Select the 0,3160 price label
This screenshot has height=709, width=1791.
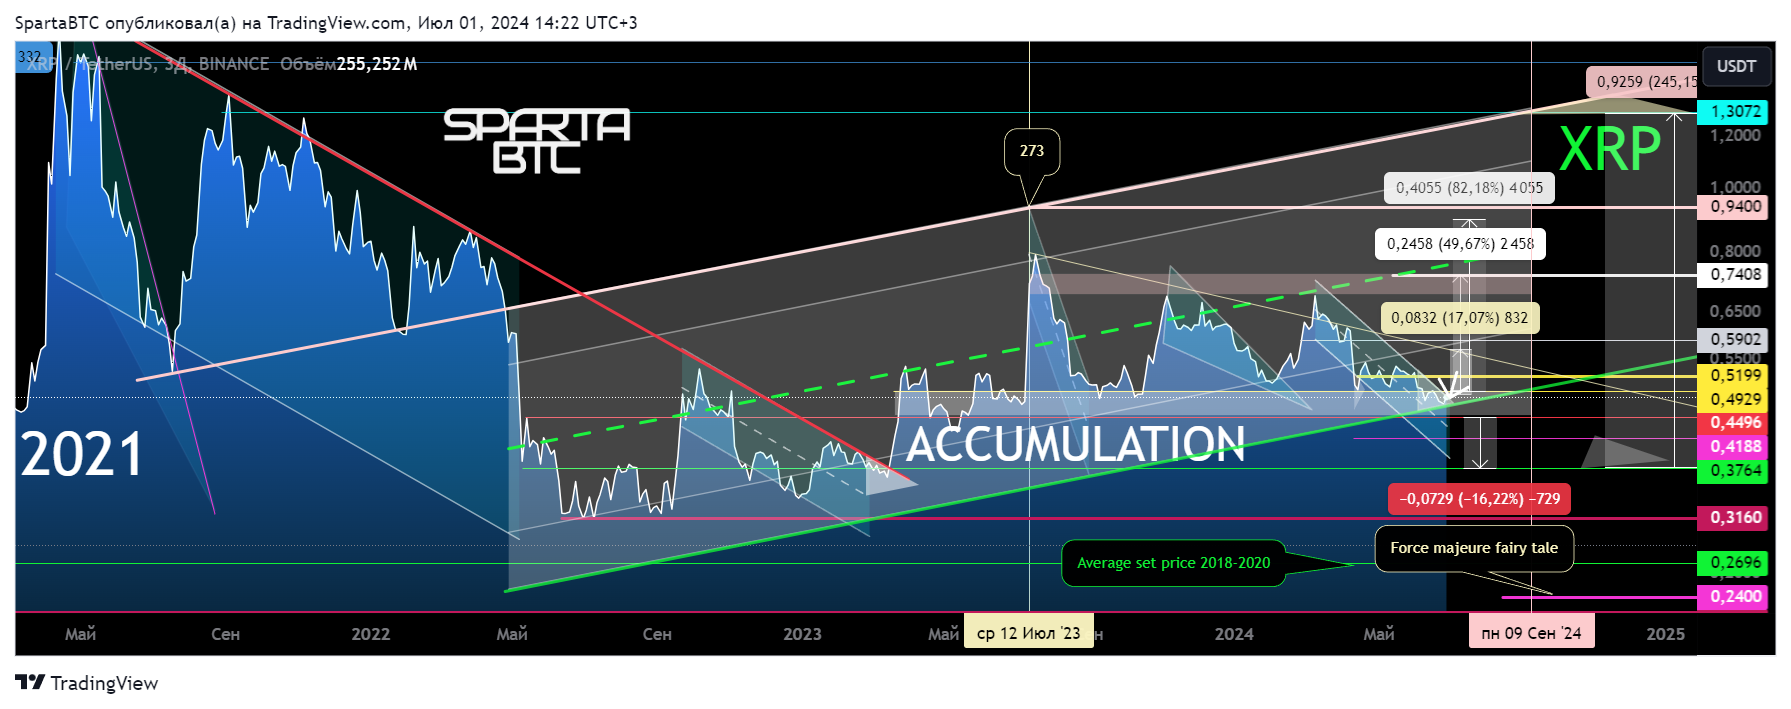tap(1733, 518)
